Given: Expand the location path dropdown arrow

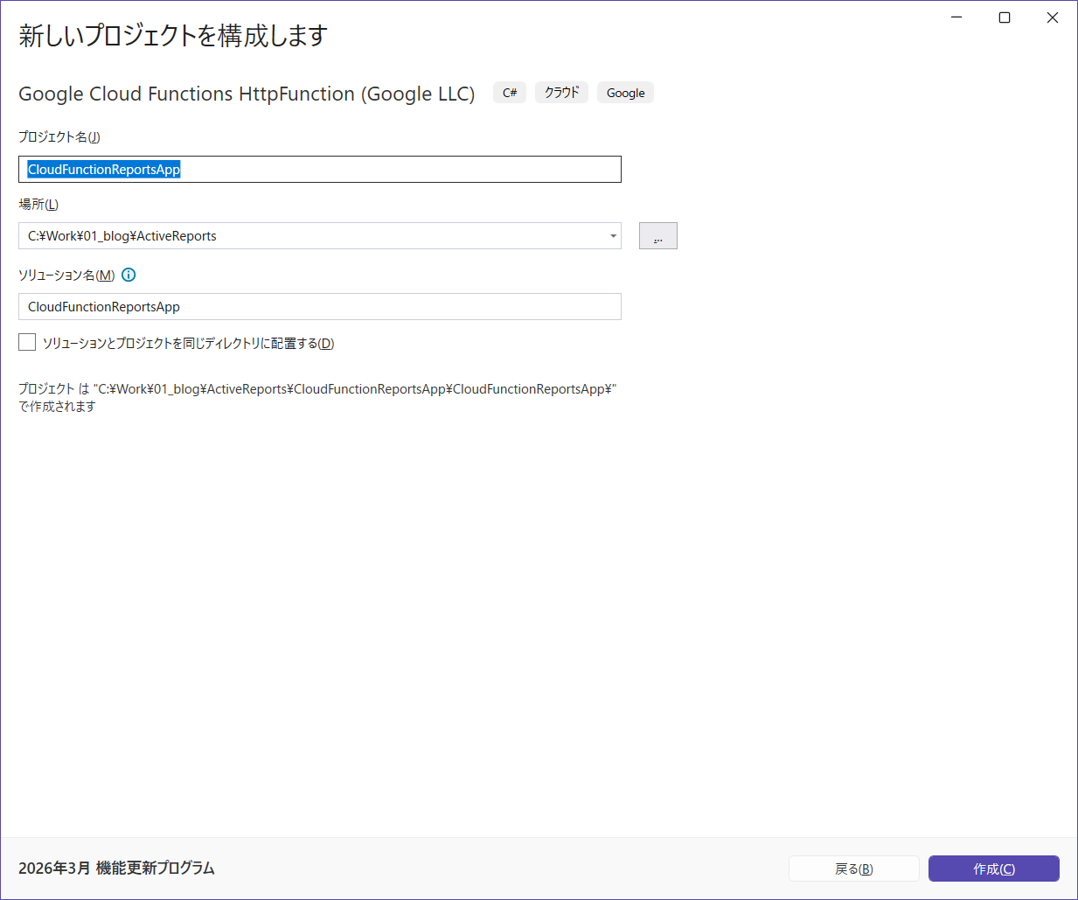Looking at the screenshot, I should point(613,236).
